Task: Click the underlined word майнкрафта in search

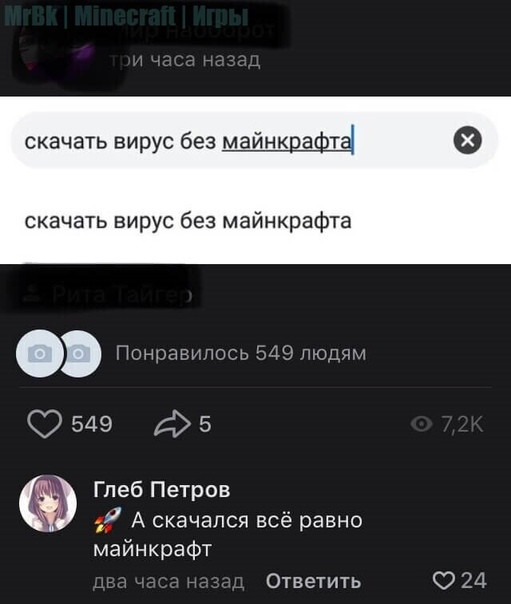Action: click(287, 141)
